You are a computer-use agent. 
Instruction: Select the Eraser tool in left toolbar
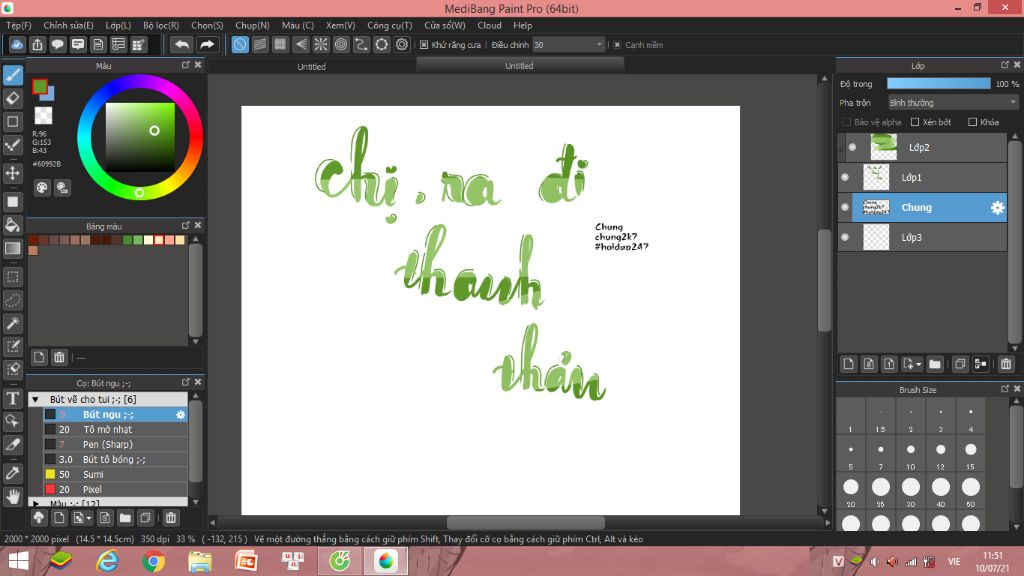point(12,99)
